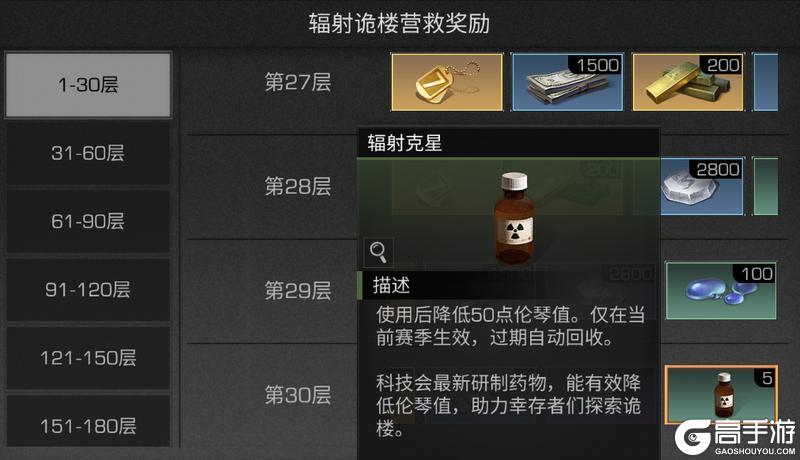Tap the large radiation bottle image in popup
Screen dimensions: 800x460
coord(514,218)
